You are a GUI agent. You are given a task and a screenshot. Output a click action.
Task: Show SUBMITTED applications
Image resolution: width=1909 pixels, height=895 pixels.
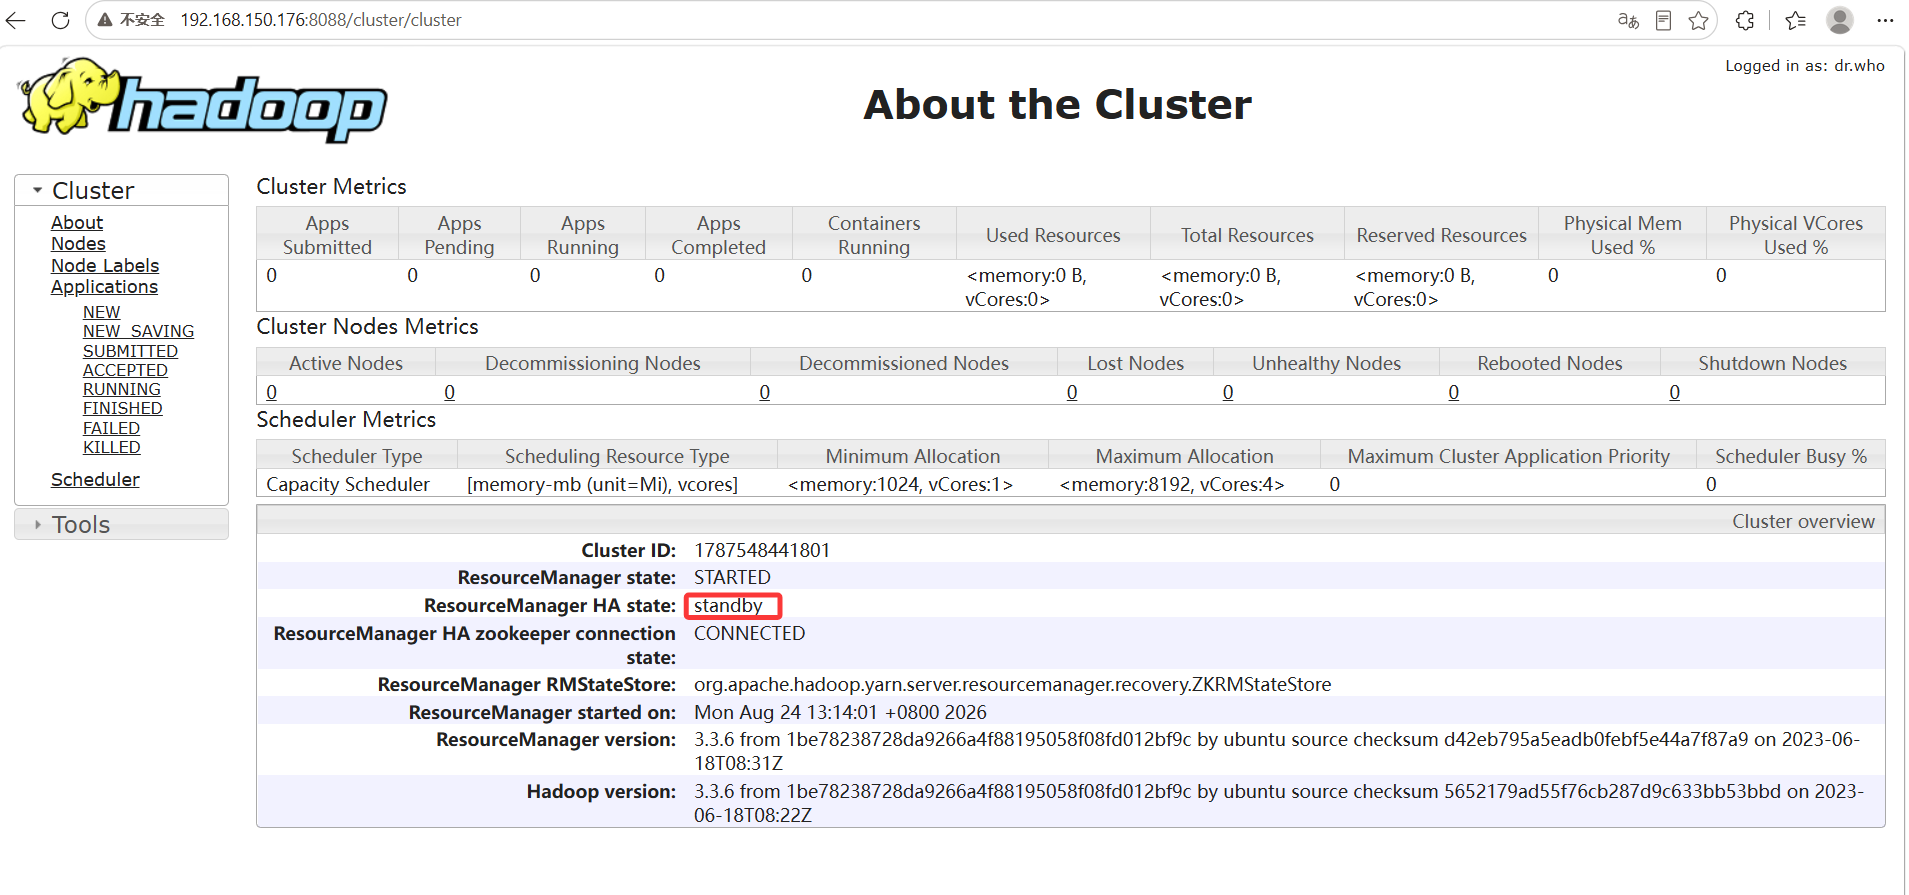[x=130, y=351]
